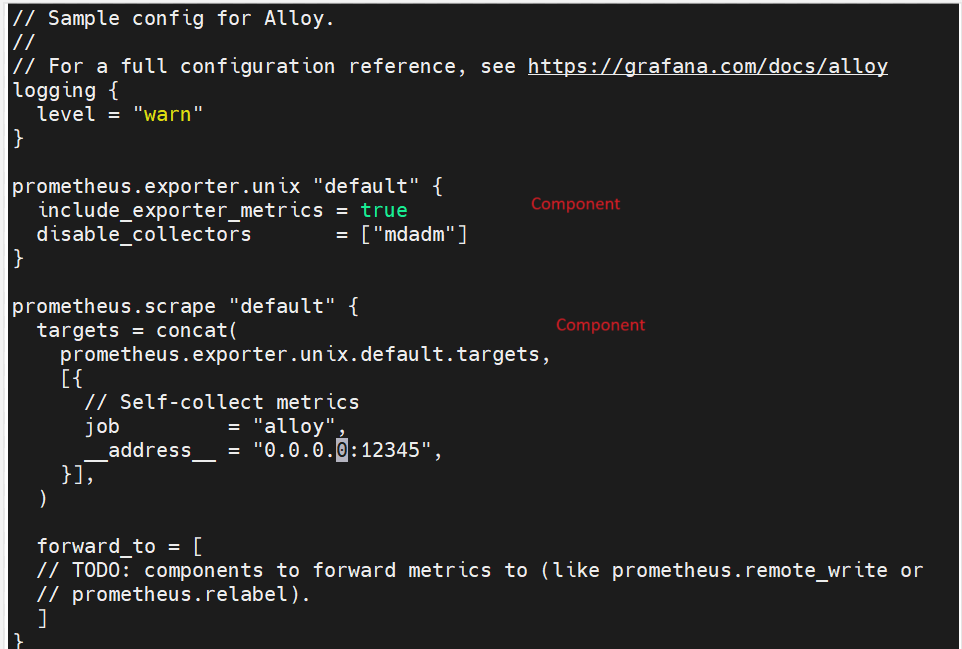Click the "mdadm" collector string
The width and height of the screenshot is (962, 649).
point(414,234)
